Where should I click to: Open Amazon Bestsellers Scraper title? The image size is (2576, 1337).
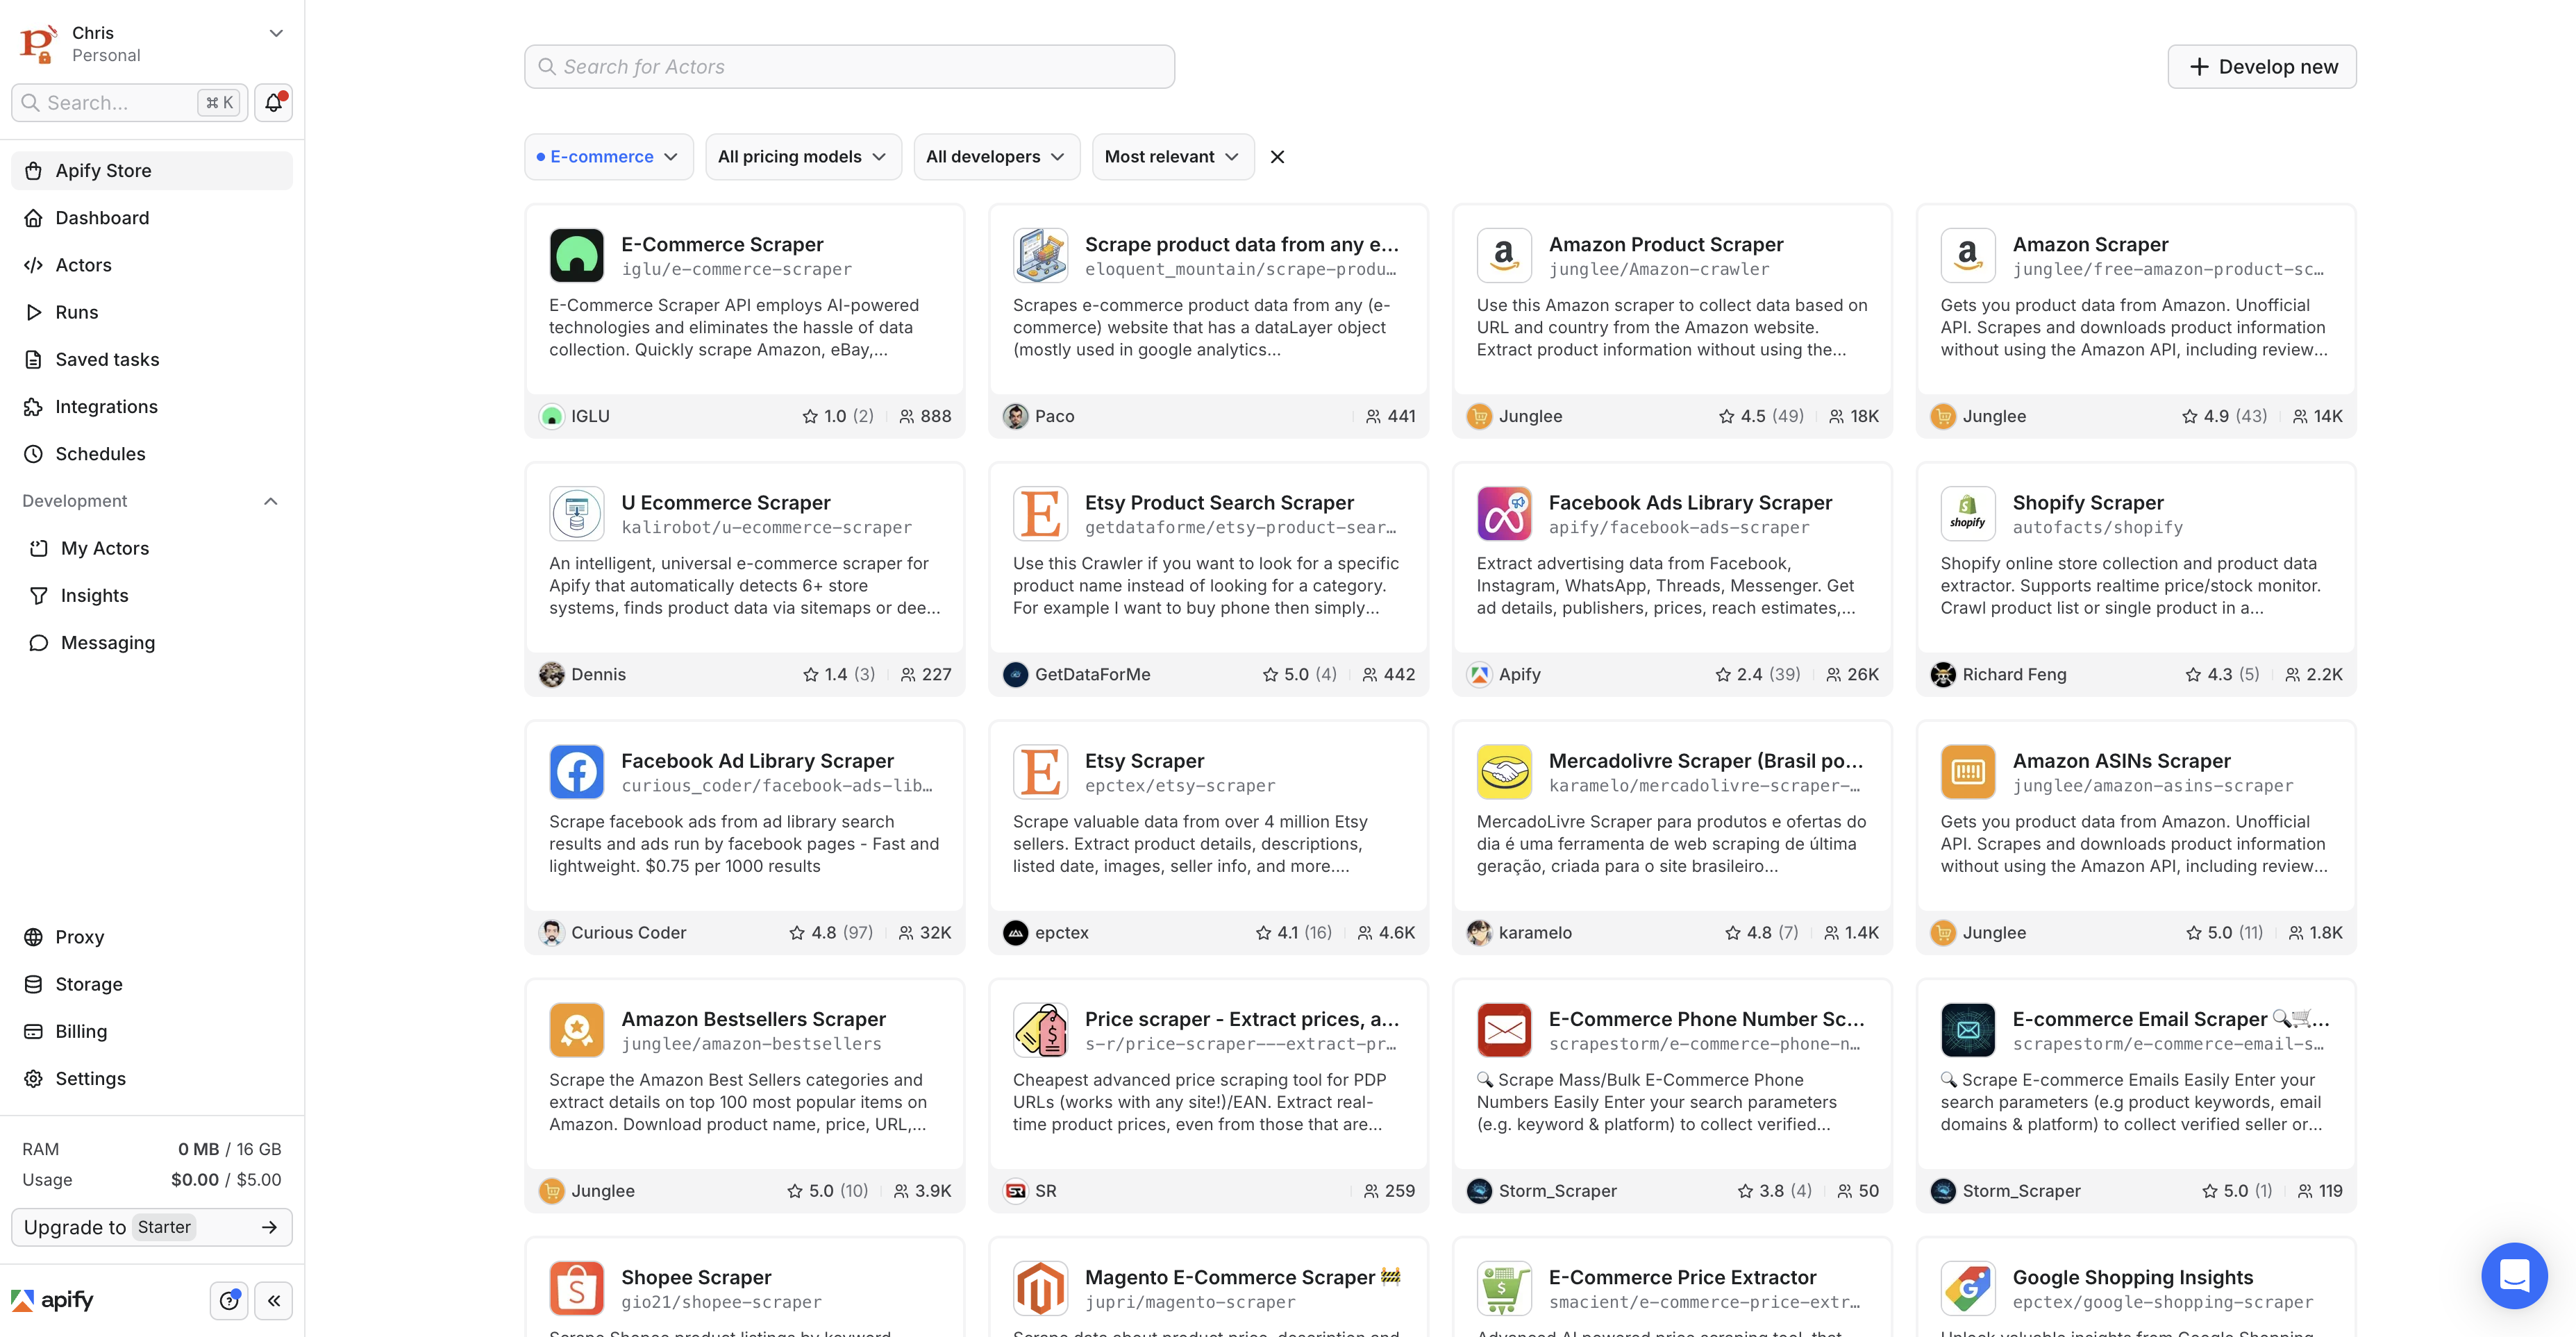click(x=753, y=1018)
